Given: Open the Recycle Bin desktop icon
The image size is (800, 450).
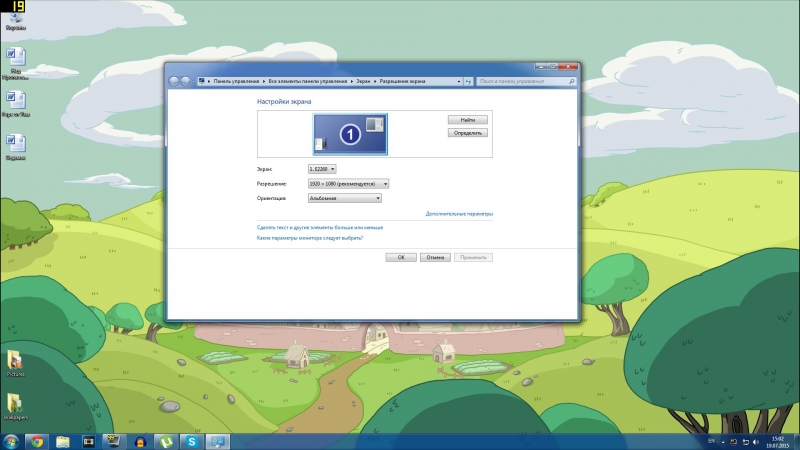Looking at the screenshot, I should 16,20.
